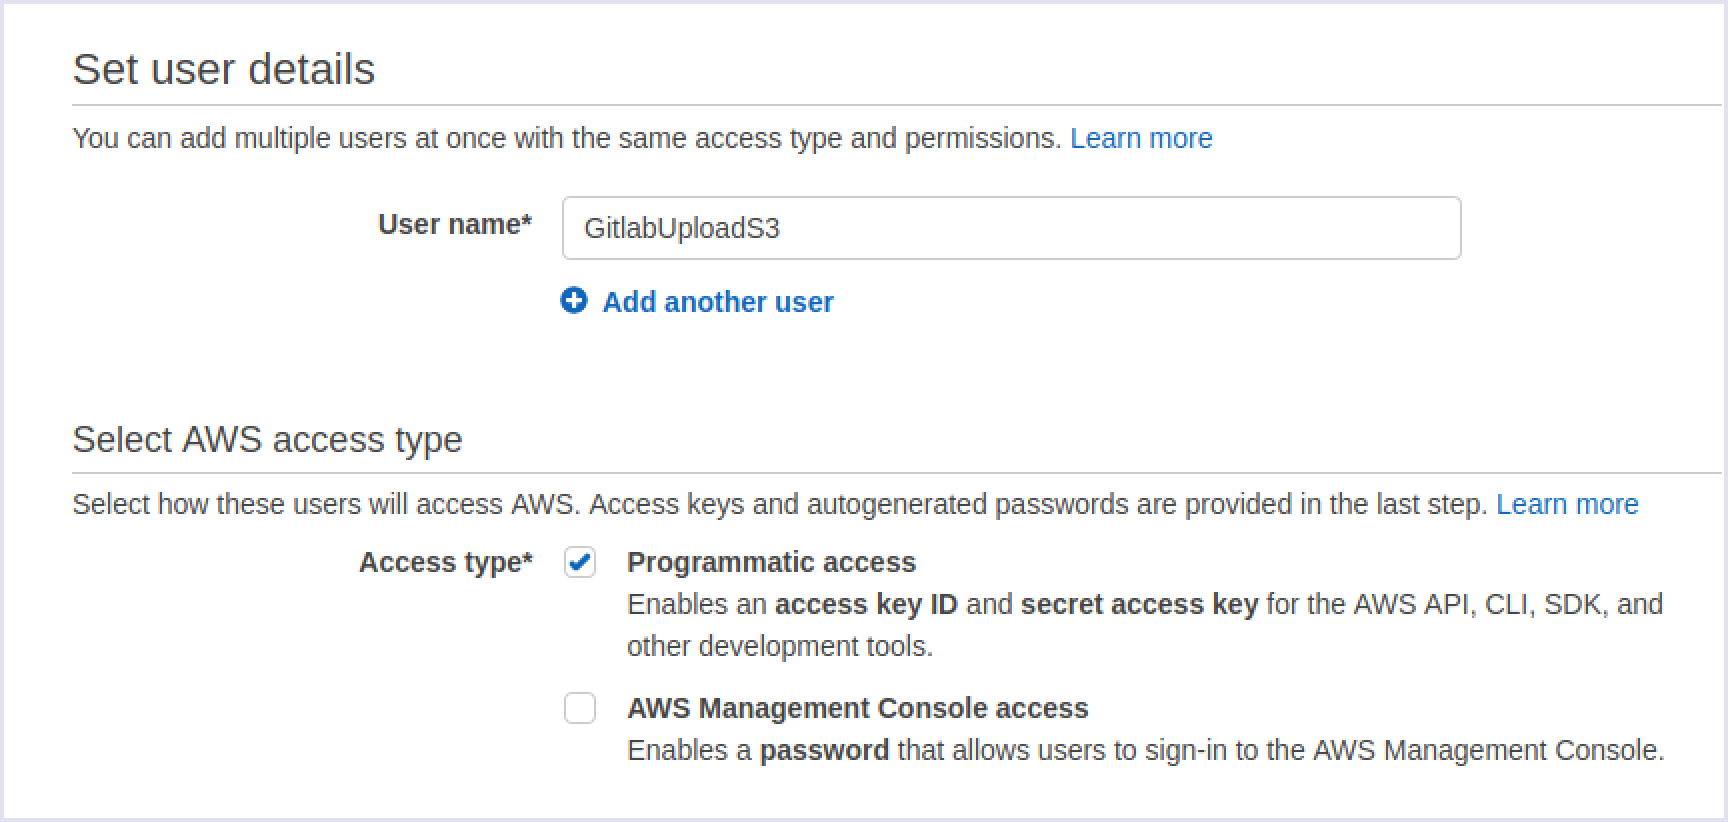Click the 'You can add multiple users' sentence
This screenshot has width=1728, height=822.
point(566,138)
